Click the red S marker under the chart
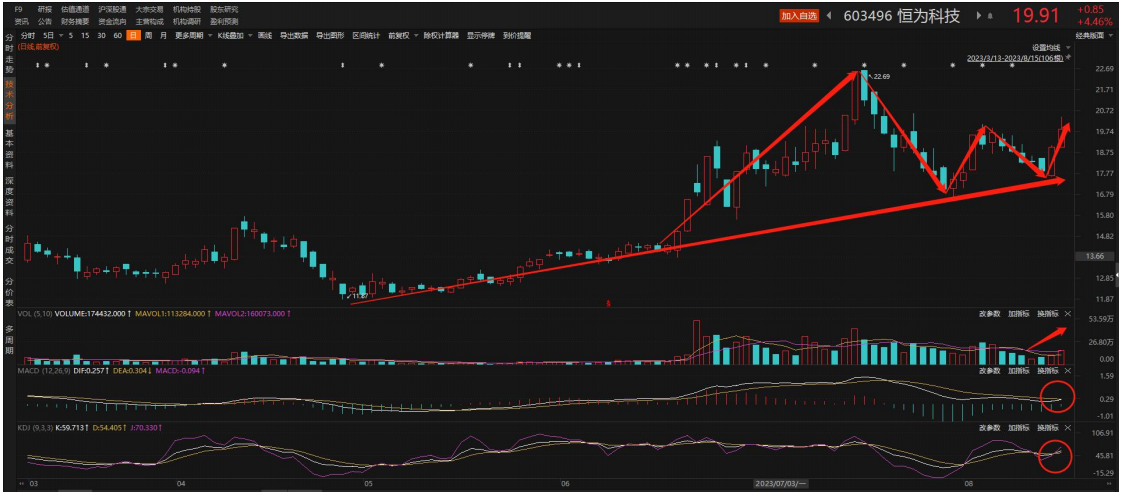Image resolution: width=1121 pixels, height=494 pixels. pyautogui.click(x=609, y=302)
